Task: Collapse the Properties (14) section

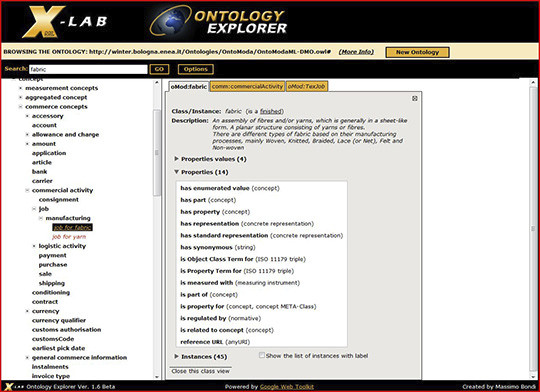Action: [x=176, y=172]
